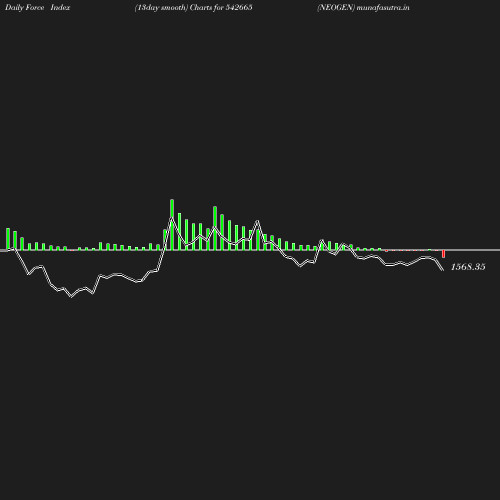500x500 pixels.
Task: Click the '(13day smooth) Charts for 542665' text
Action: pos(193,8)
